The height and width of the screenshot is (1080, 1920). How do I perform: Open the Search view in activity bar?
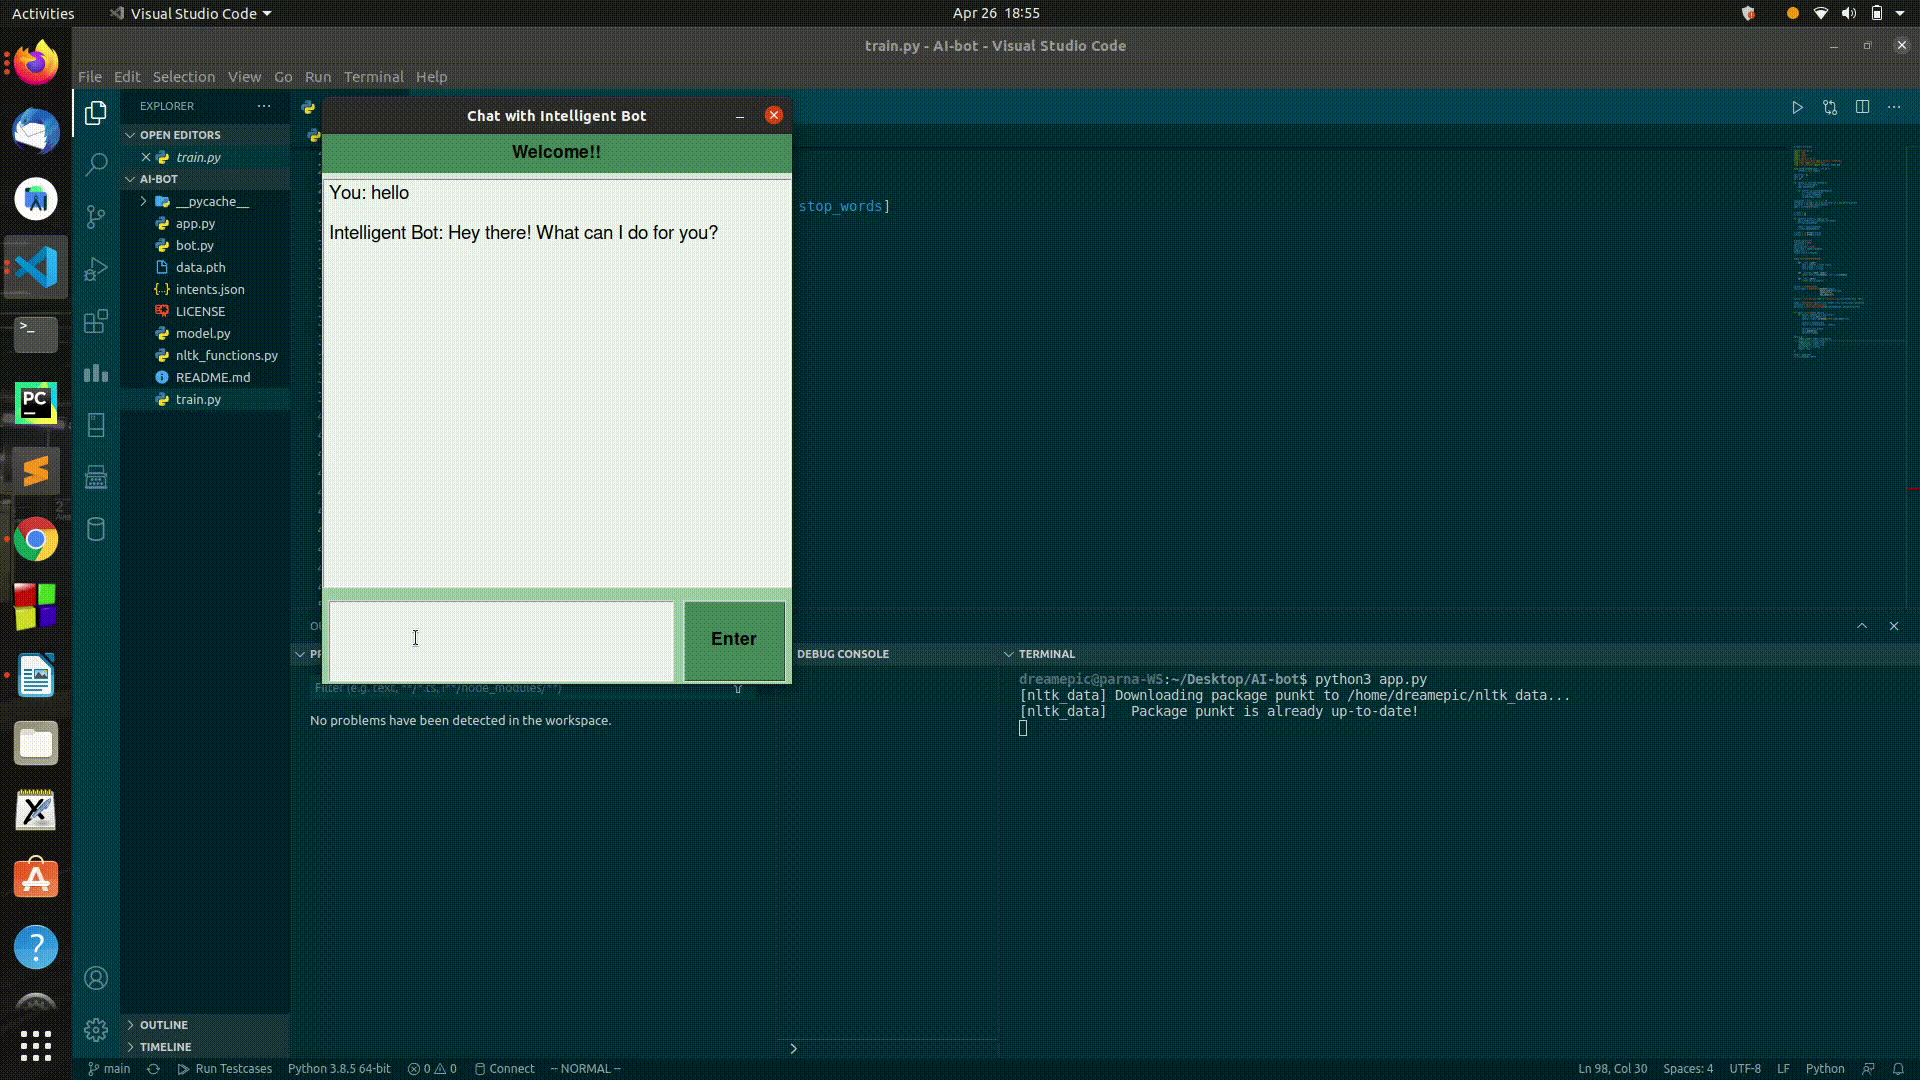[96, 165]
